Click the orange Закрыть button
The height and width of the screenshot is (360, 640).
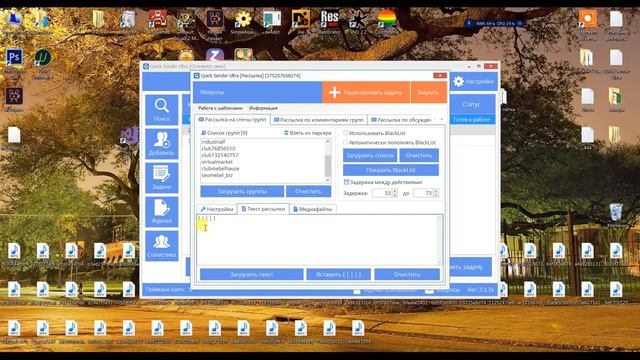tap(428, 92)
